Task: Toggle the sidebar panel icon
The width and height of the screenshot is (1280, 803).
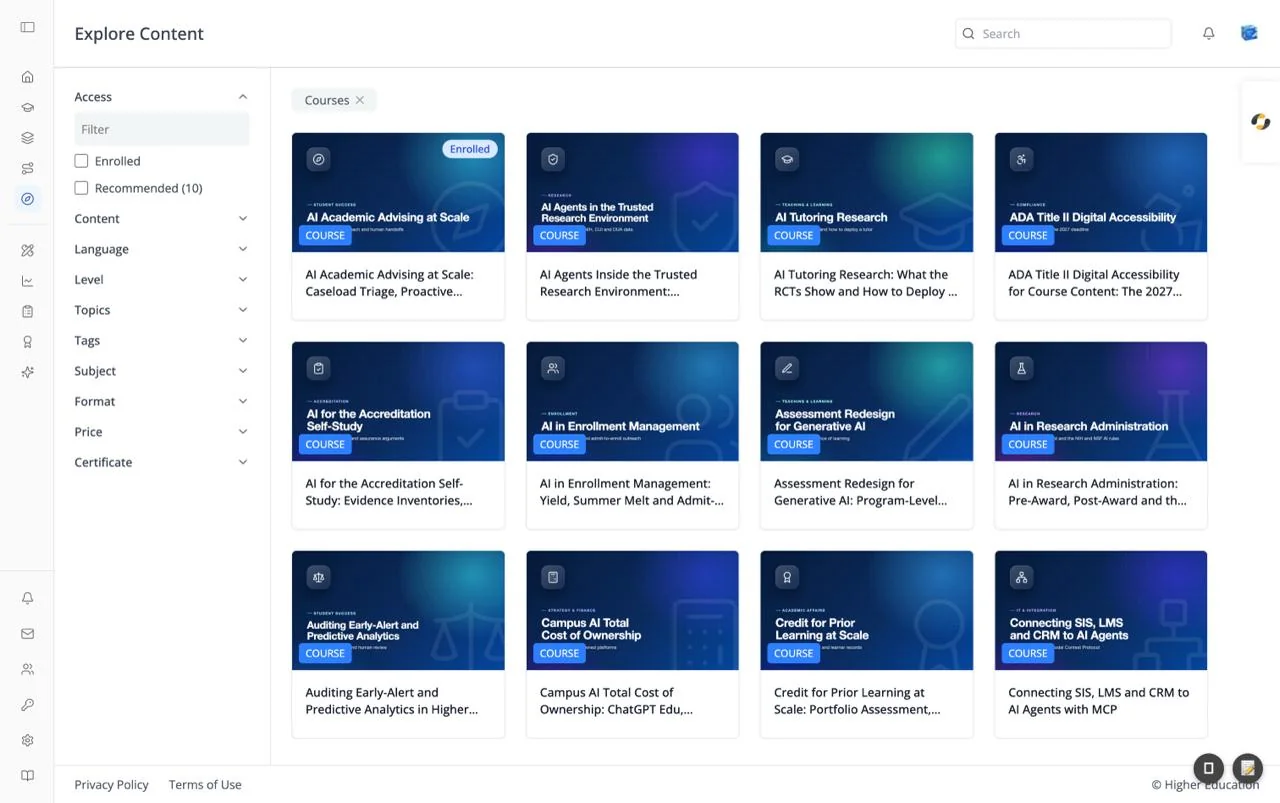Action: [27, 27]
